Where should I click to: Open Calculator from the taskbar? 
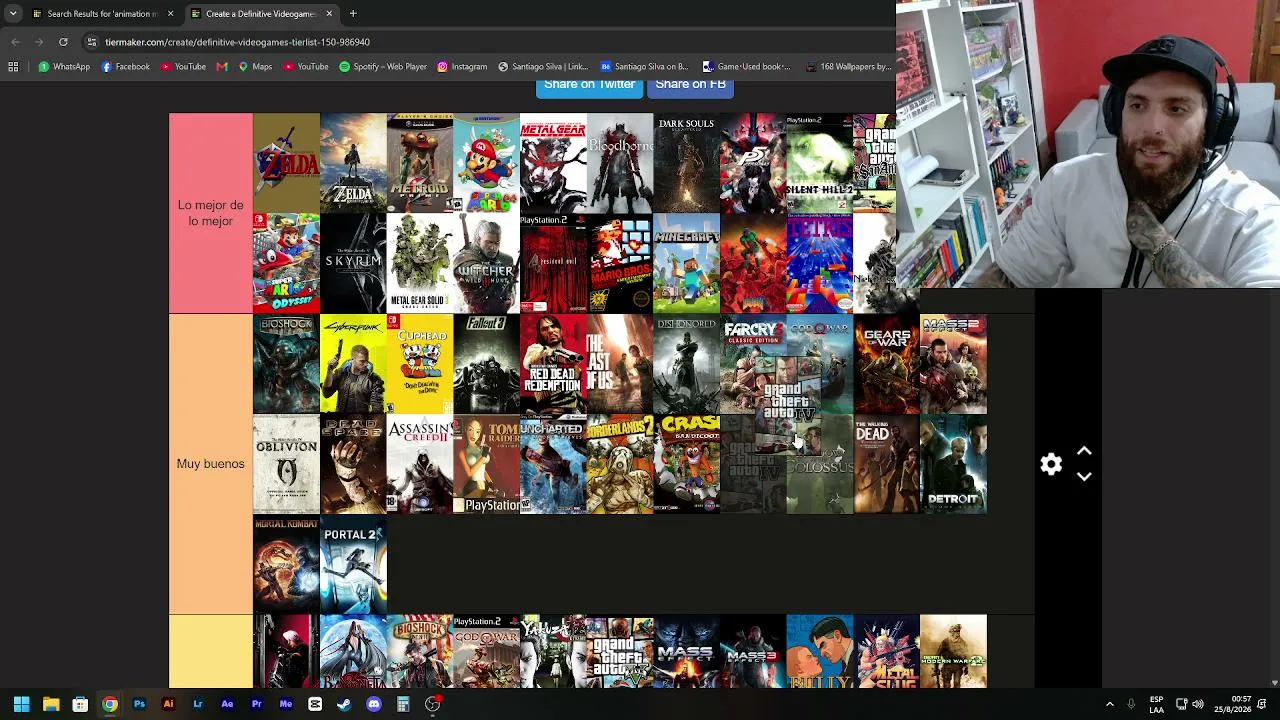point(403,704)
